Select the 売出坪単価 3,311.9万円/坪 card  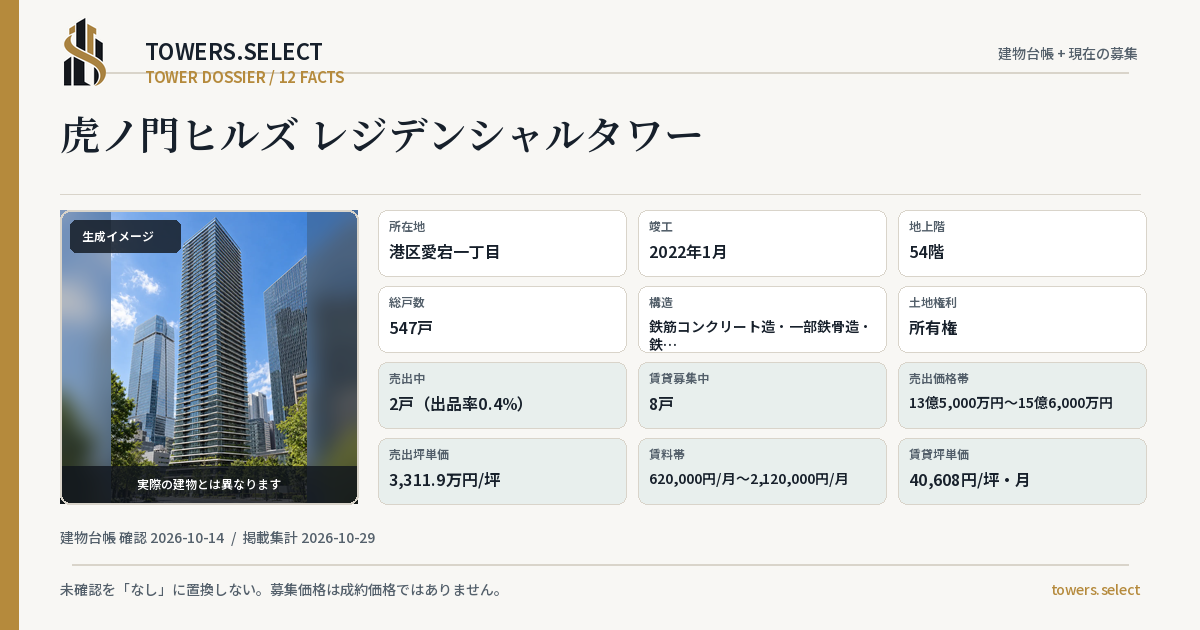(502, 472)
